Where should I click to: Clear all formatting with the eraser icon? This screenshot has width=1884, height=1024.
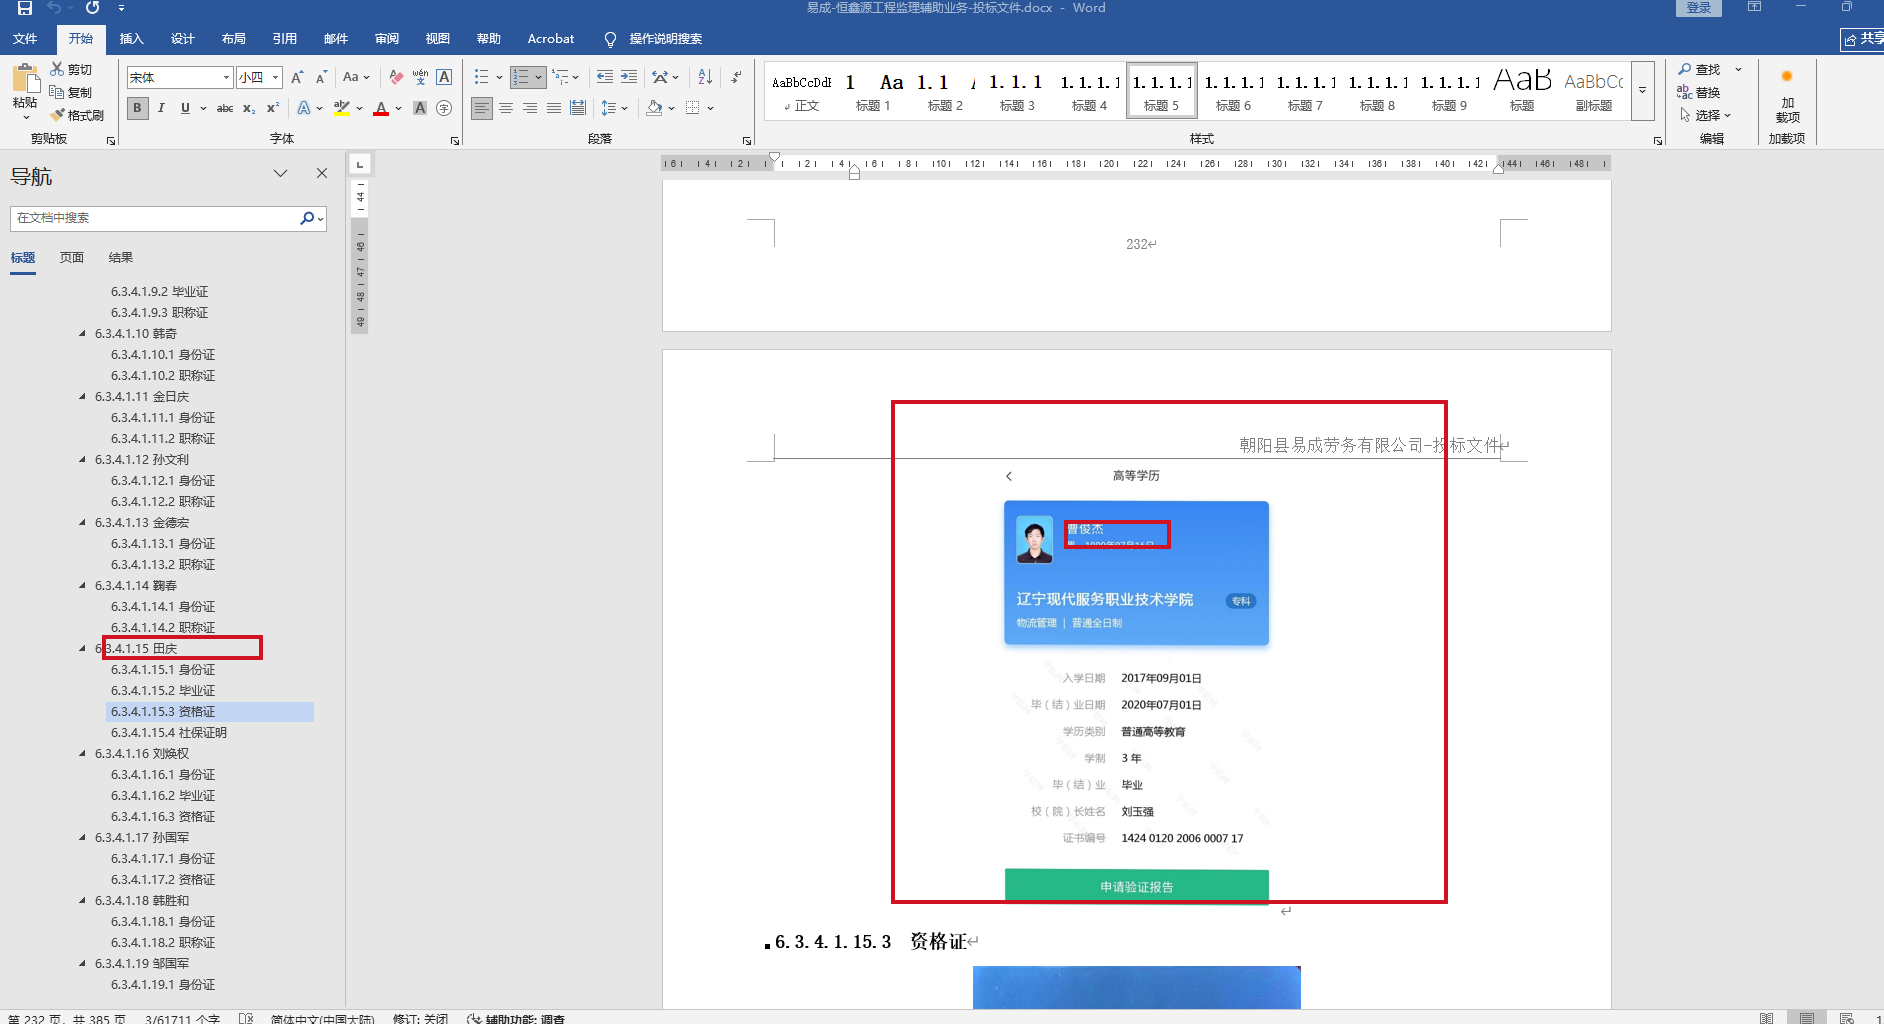coord(396,77)
